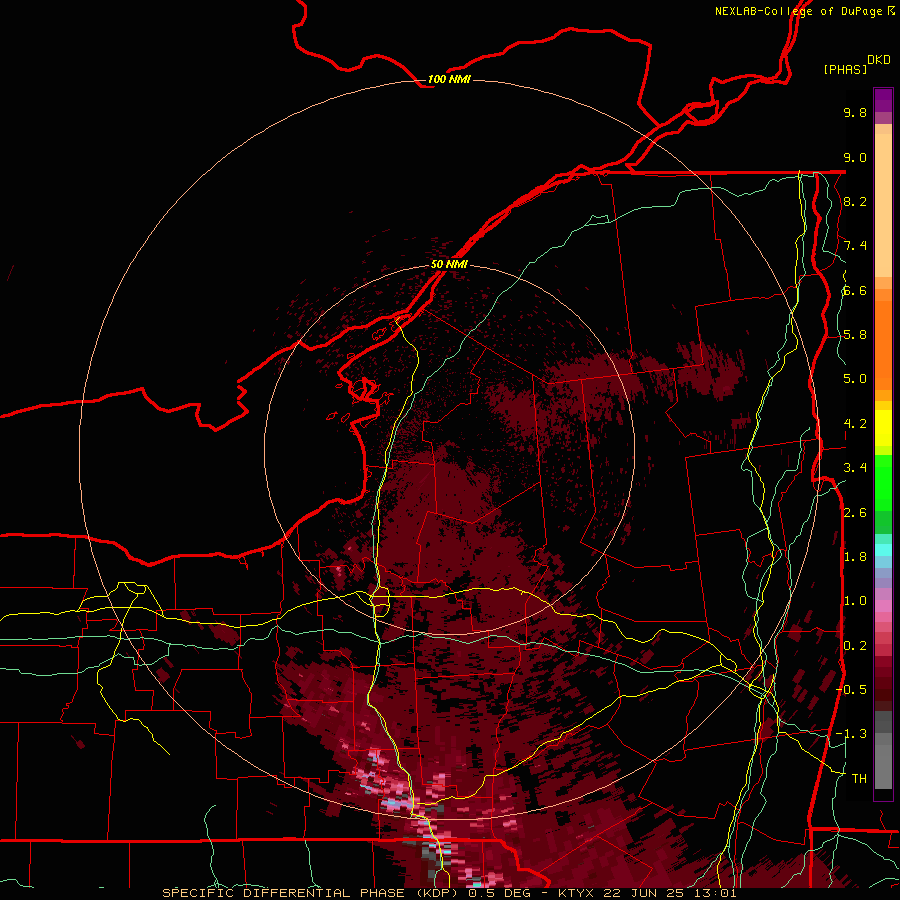Image resolution: width=900 pixels, height=900 pixels.
Task: Click the 1.8 scale value
Action: tap(855, 557)
